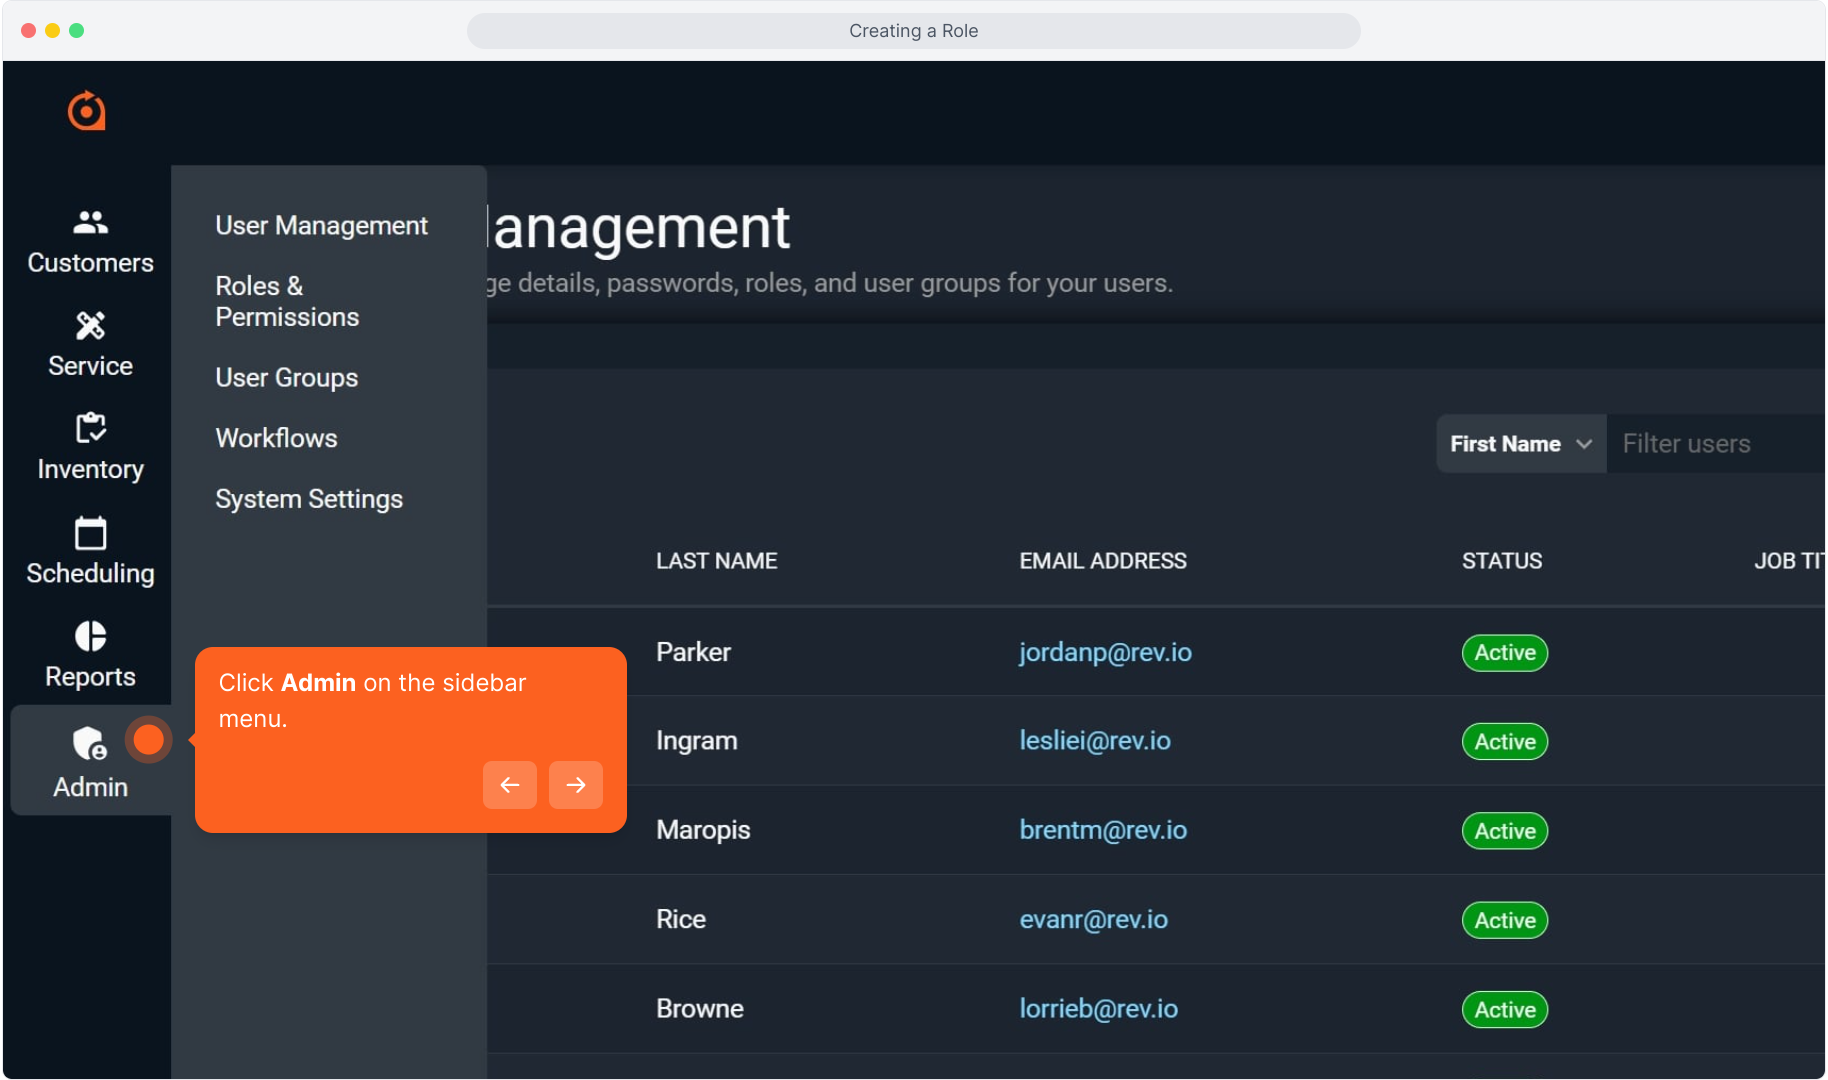Select the Service tools icon
This screenshot has width=1828, height=1080.
point(90,325)
